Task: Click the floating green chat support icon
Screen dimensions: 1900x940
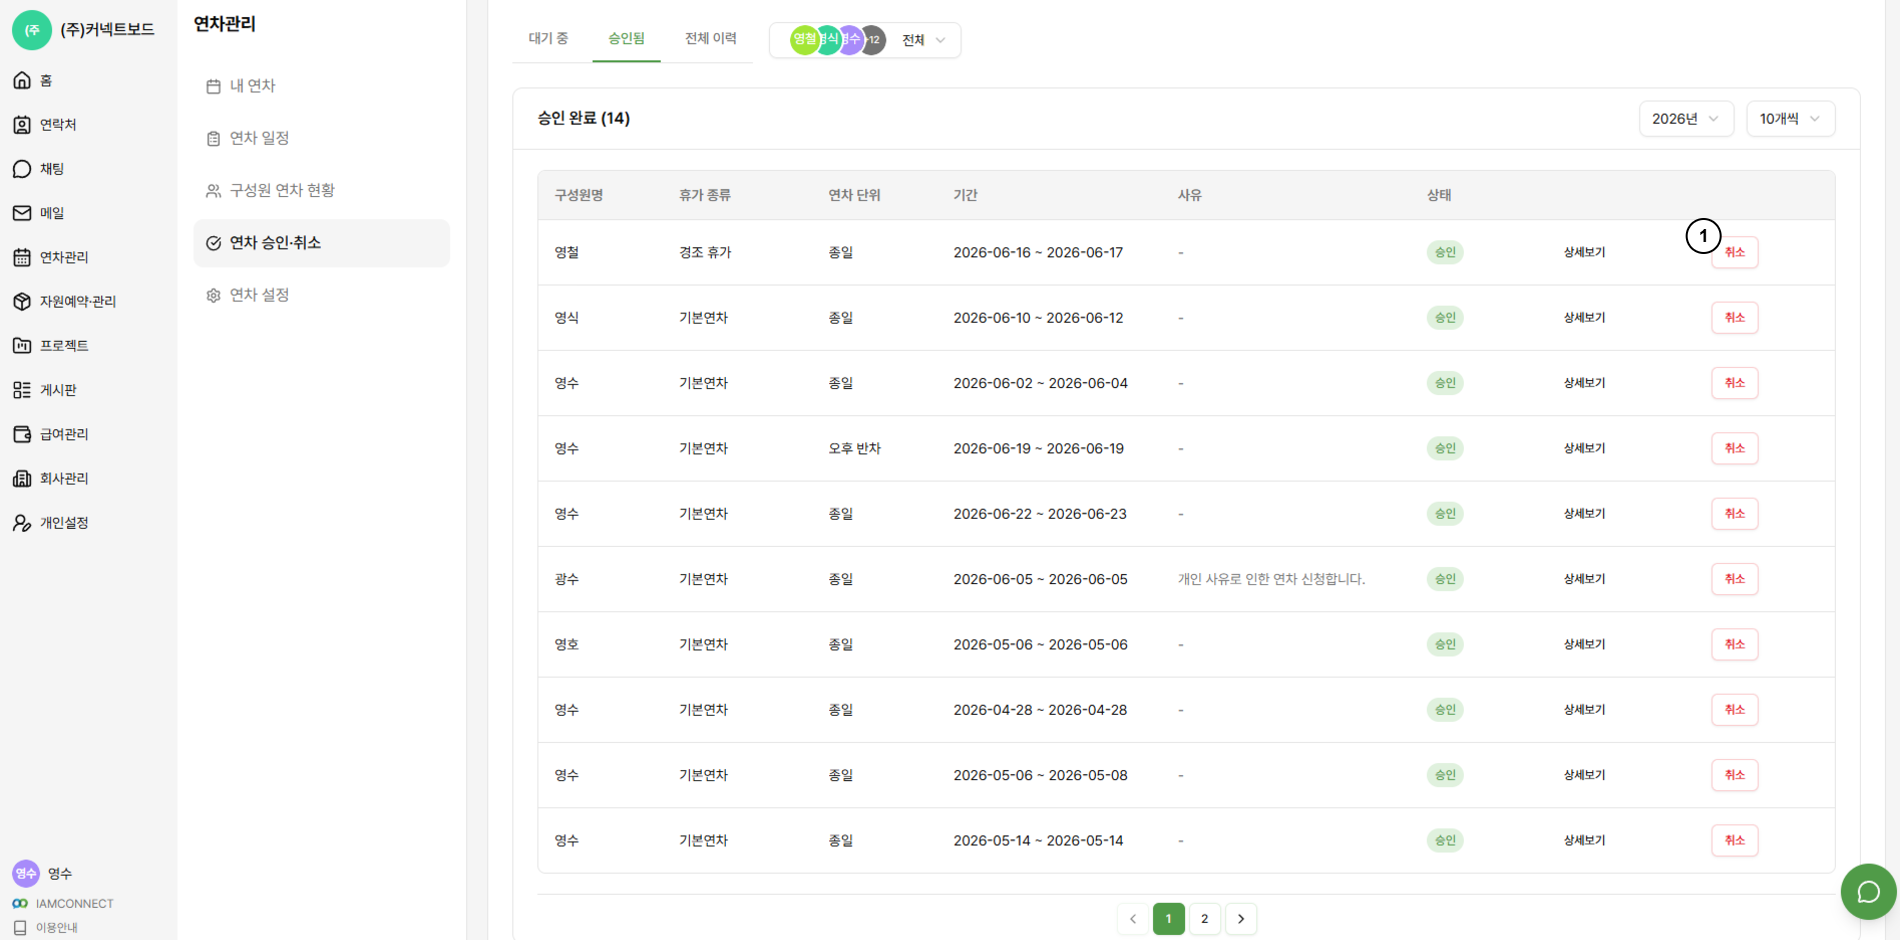Action: [1868, 891]
